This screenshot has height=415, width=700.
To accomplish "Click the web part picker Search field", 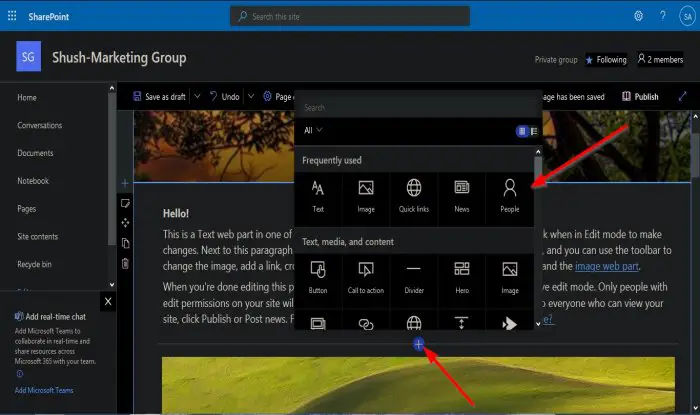I will (418, 108).
